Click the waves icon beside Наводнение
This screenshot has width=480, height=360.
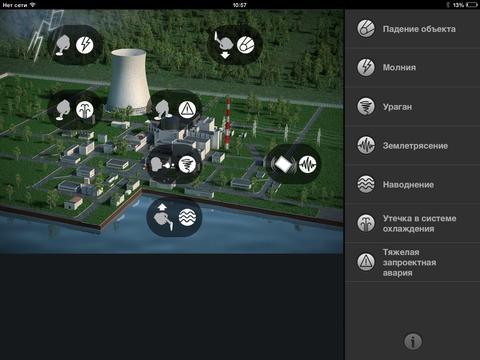point(366,184)
